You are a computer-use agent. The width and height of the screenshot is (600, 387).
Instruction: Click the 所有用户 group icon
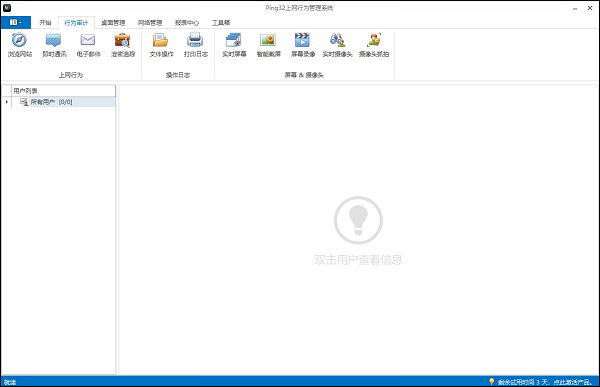coord(24,102)
